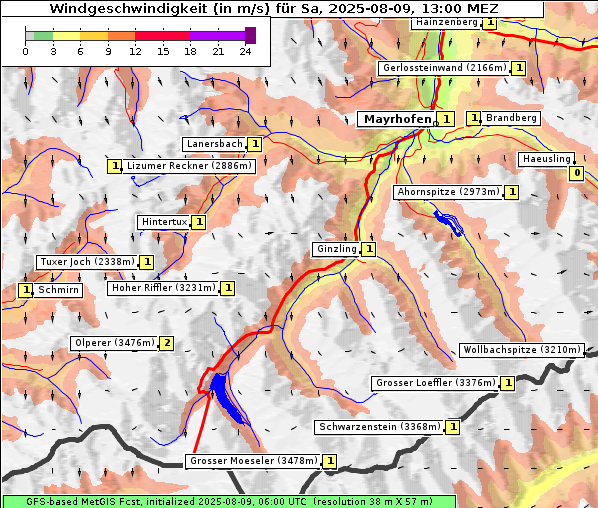The image size is (598, 508).
Task: Click the green legend color segment
Action: (x=43, y=36)
